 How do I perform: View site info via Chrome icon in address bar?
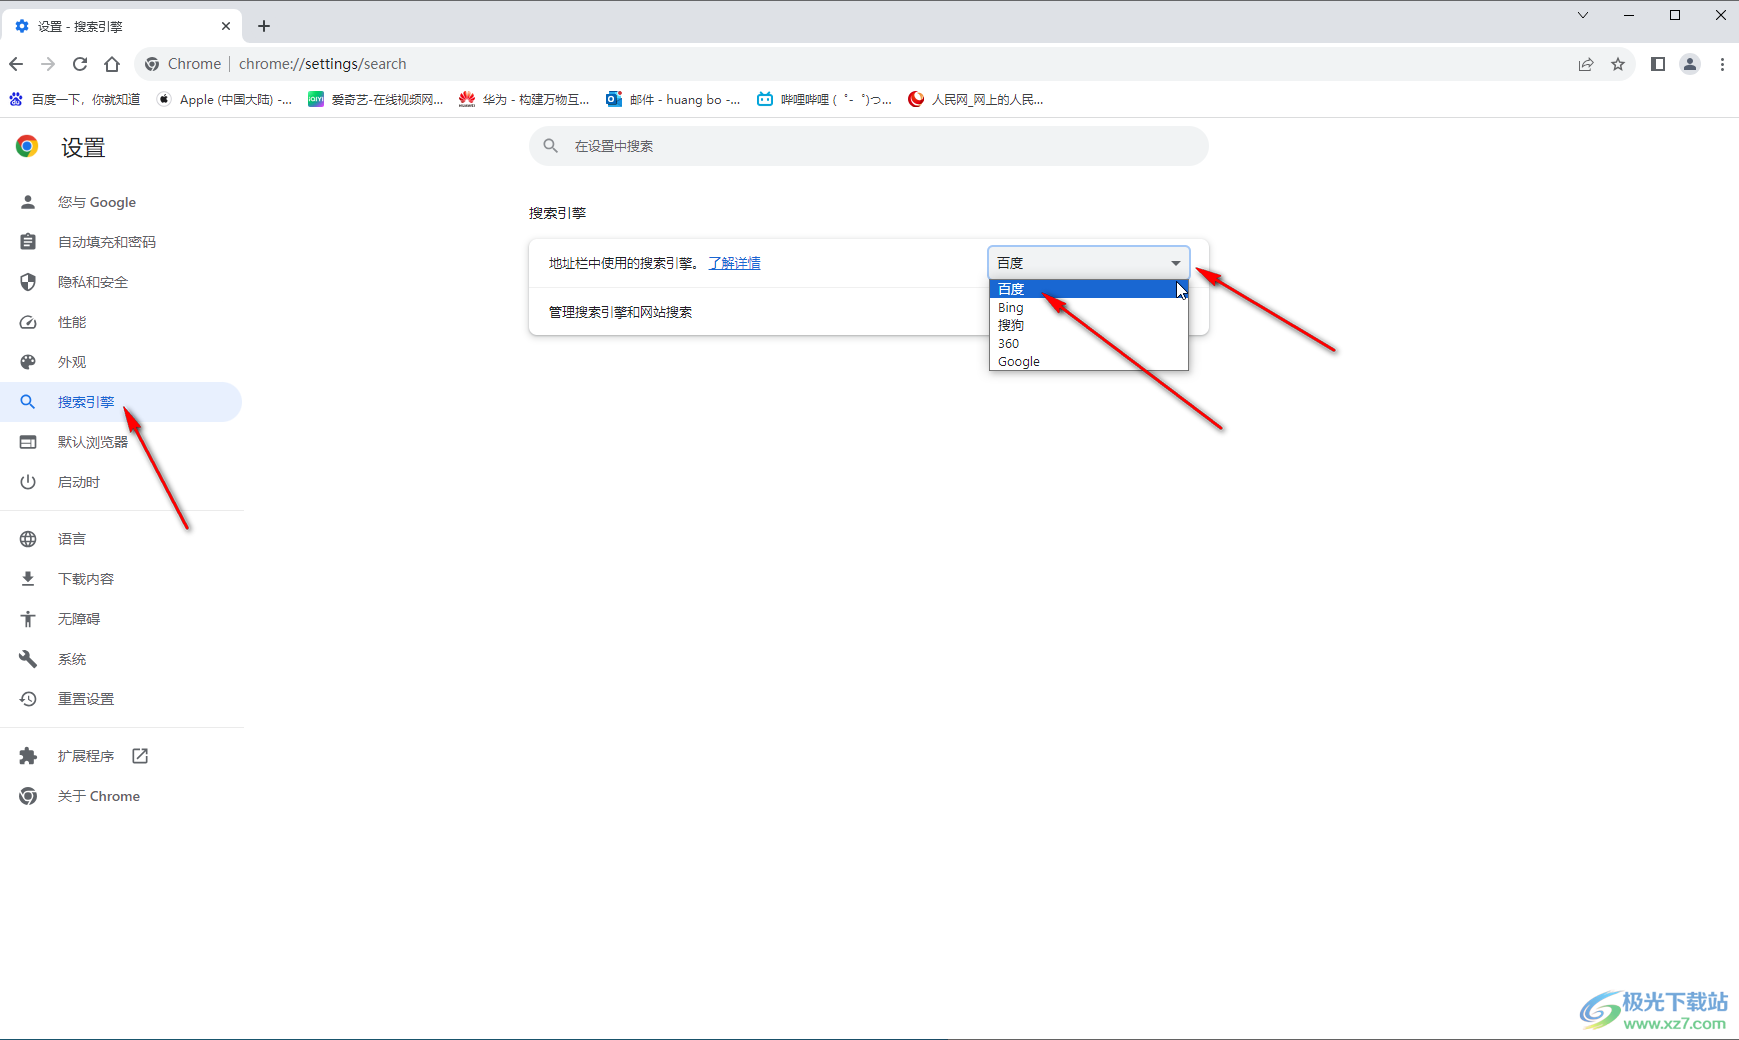pyautogui.click(x=152, y=64)
